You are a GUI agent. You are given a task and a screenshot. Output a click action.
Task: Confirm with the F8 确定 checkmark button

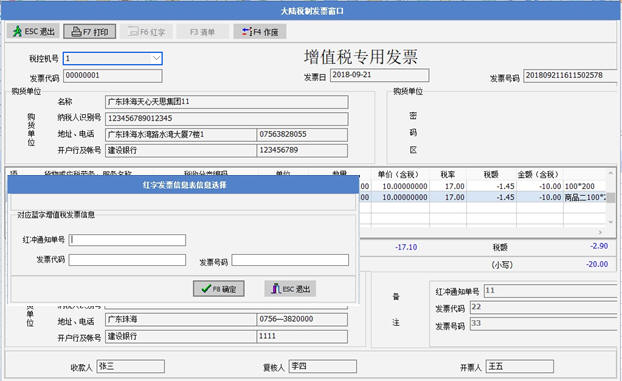click(x=219, y=289)
